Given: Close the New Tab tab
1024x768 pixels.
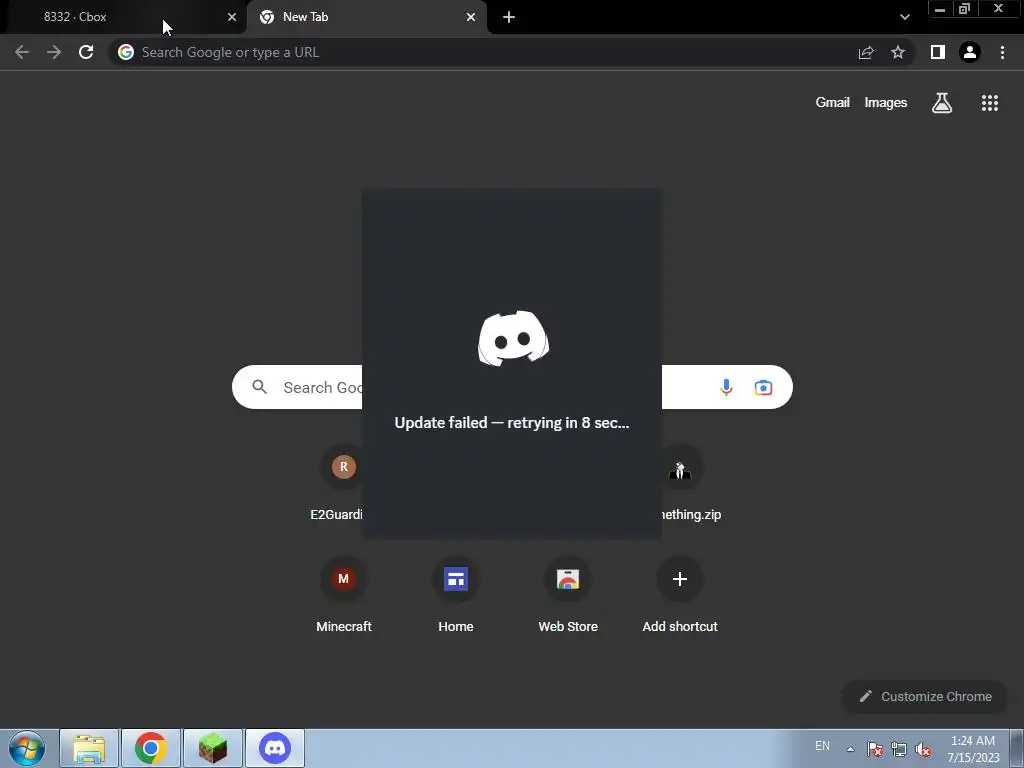Looking at the screenshot, I should pyautogui.click(x=471, y=17).
